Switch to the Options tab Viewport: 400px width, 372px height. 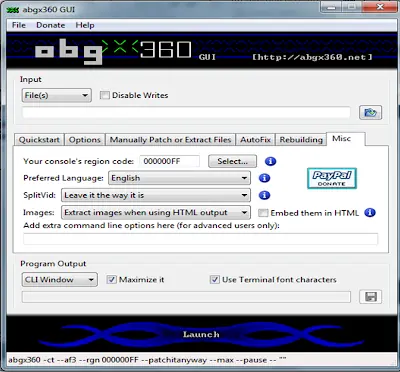pos(85,140)
